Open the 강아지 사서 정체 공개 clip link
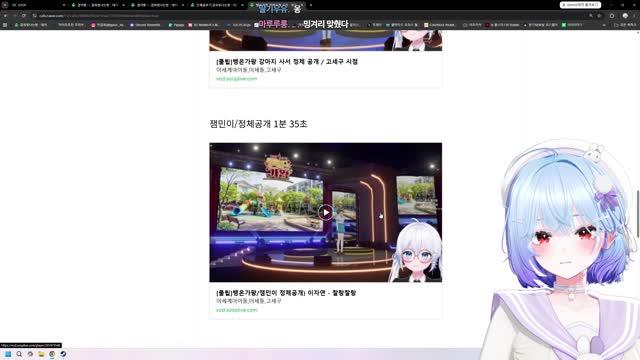The width and height of the screenshot is (640, 360). 287,62
